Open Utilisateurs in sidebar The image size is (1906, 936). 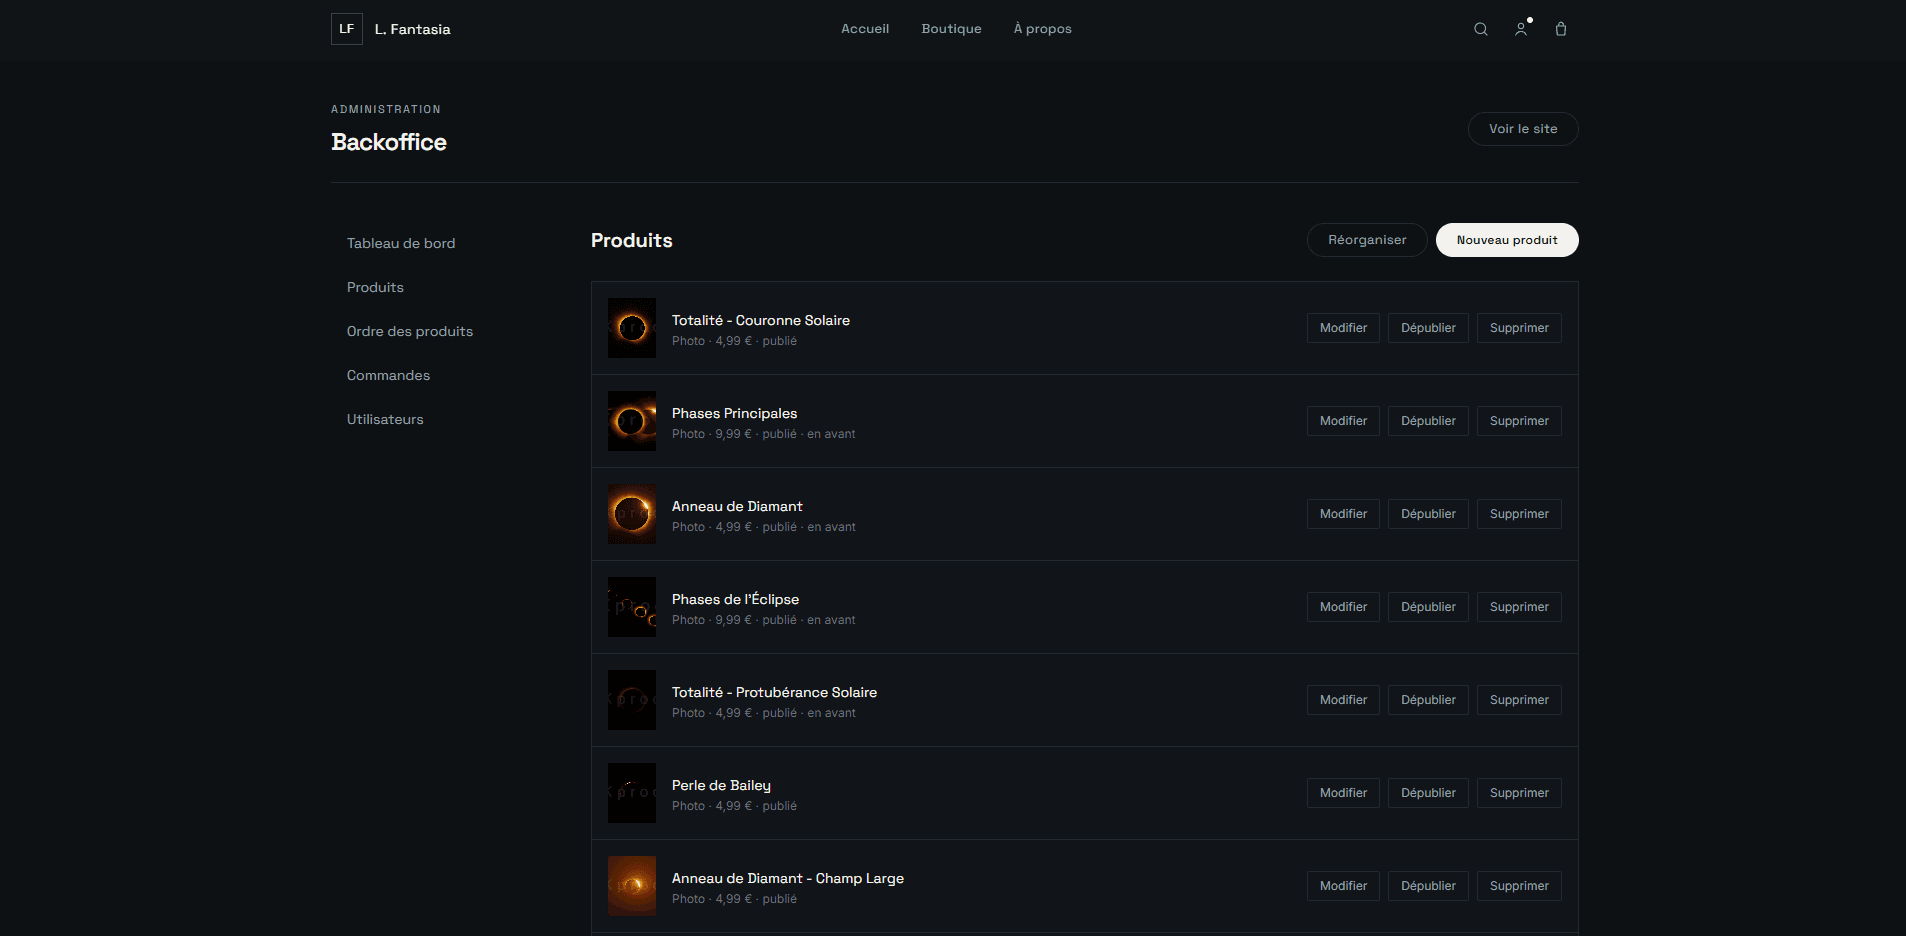[385, 419]
